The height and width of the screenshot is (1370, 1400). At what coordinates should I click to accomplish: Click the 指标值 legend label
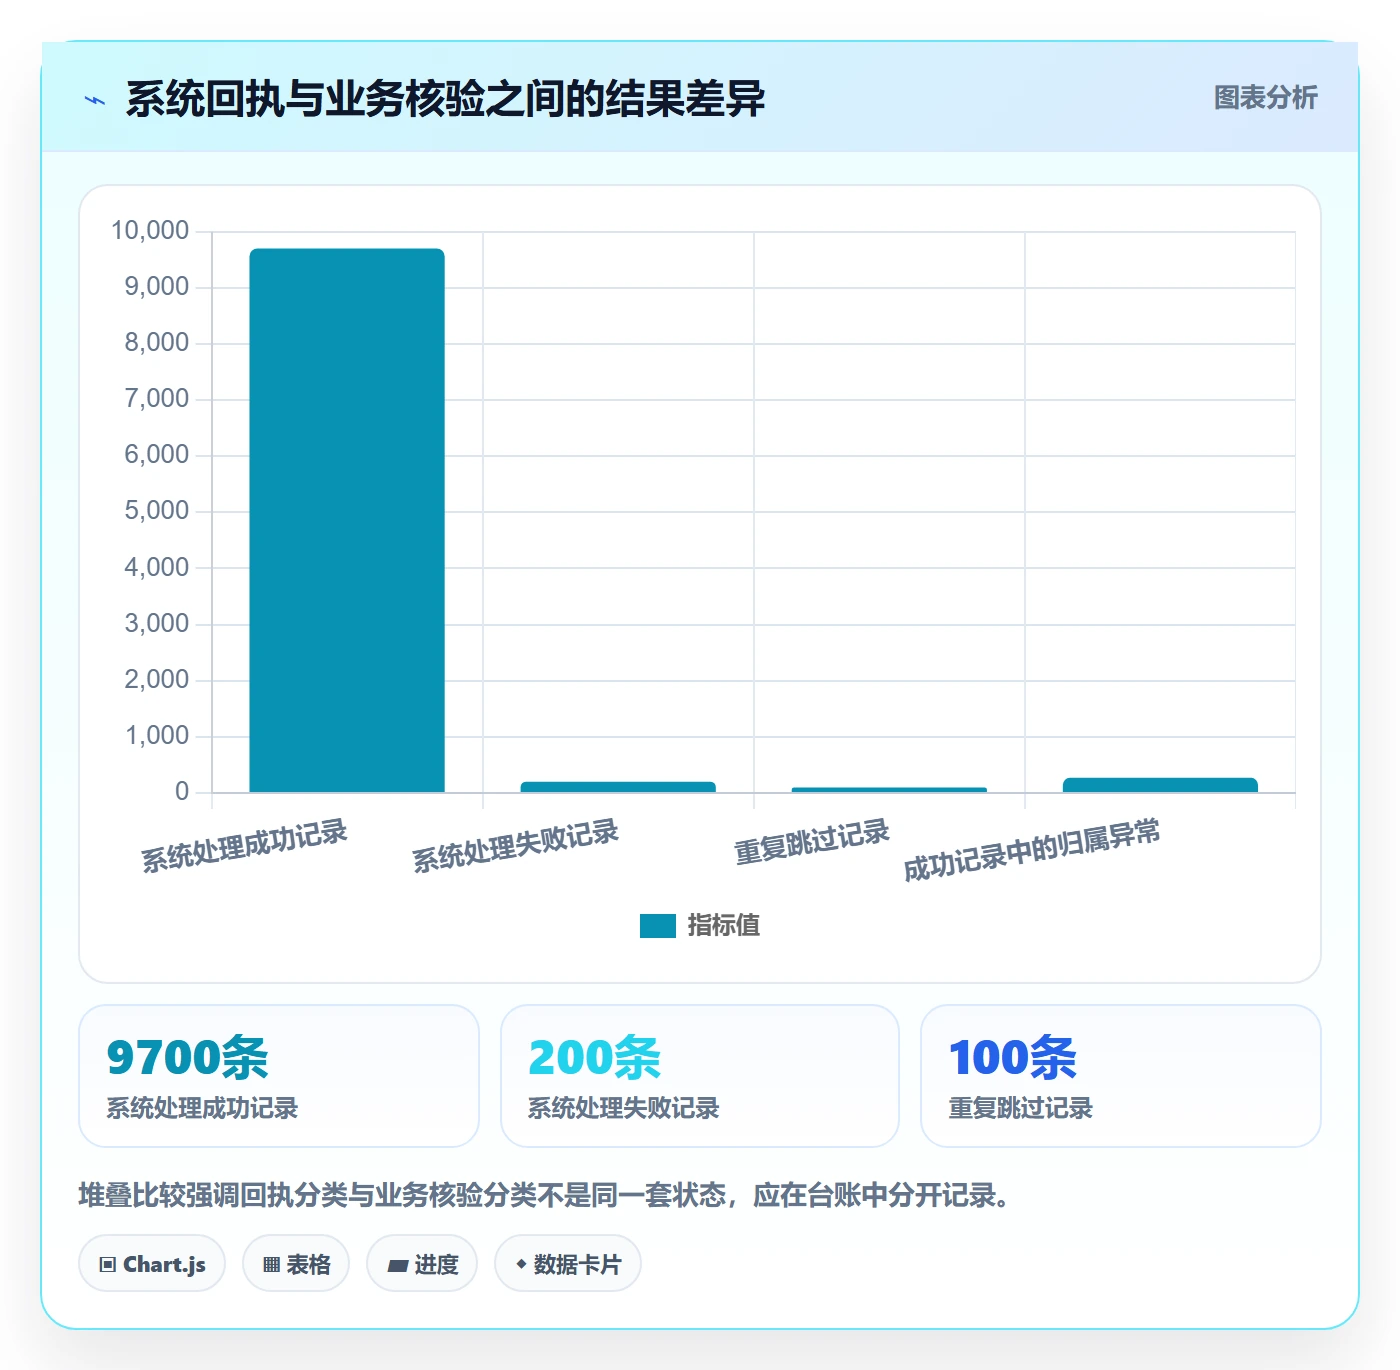coord(724,926)
